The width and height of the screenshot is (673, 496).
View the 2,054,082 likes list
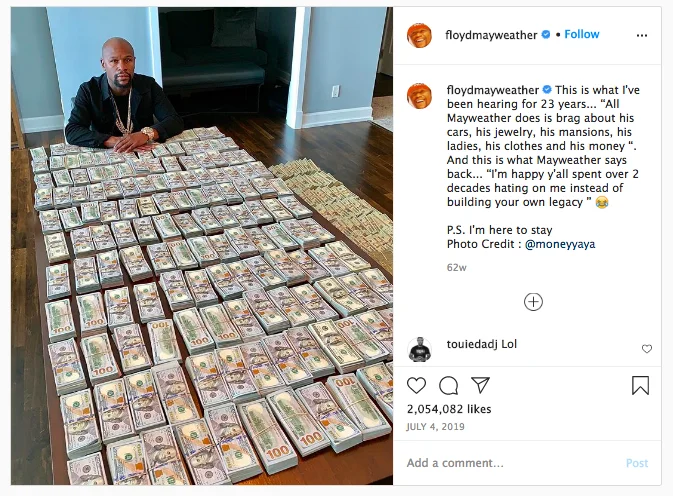pos(449,409)
